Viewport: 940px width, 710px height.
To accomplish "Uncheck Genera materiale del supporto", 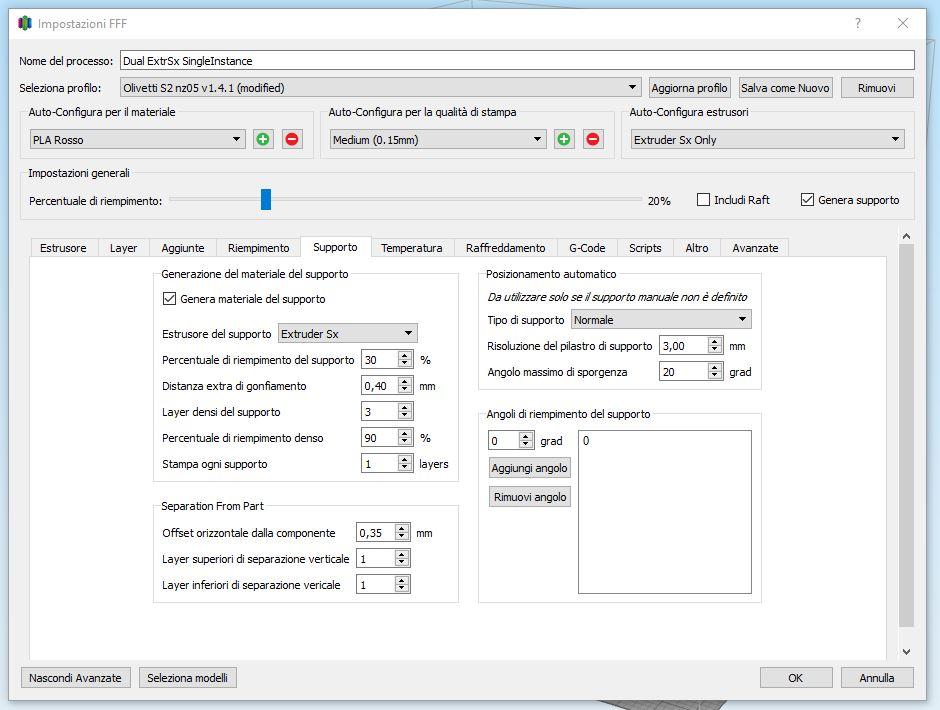I will click(x=169, y=299).
